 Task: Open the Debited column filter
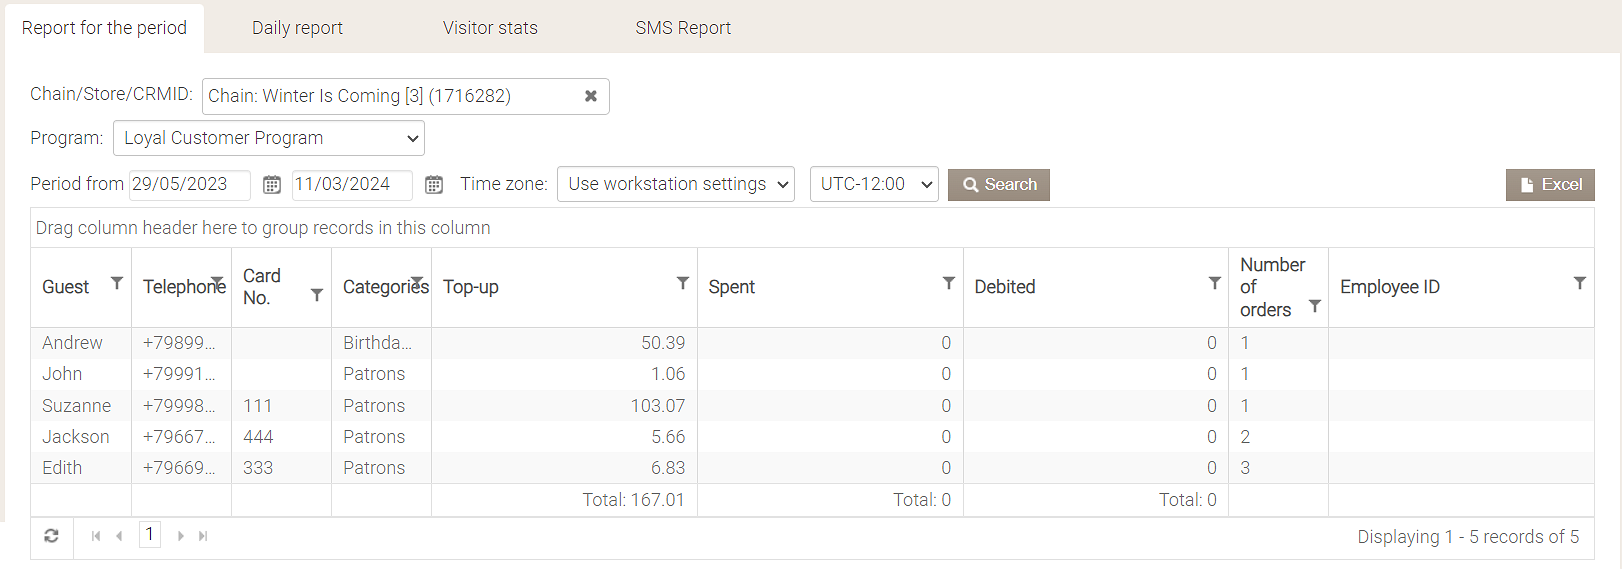click(x=1215, y=283)
